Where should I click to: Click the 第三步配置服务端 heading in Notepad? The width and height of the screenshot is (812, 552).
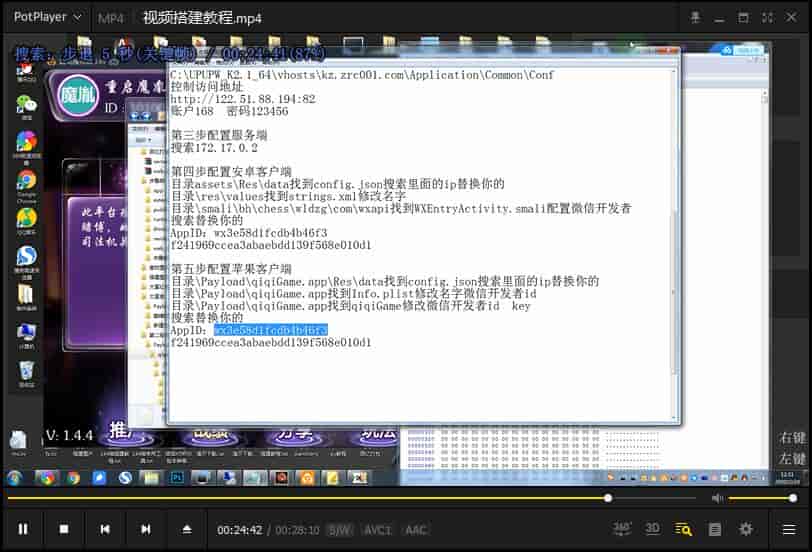219,136
